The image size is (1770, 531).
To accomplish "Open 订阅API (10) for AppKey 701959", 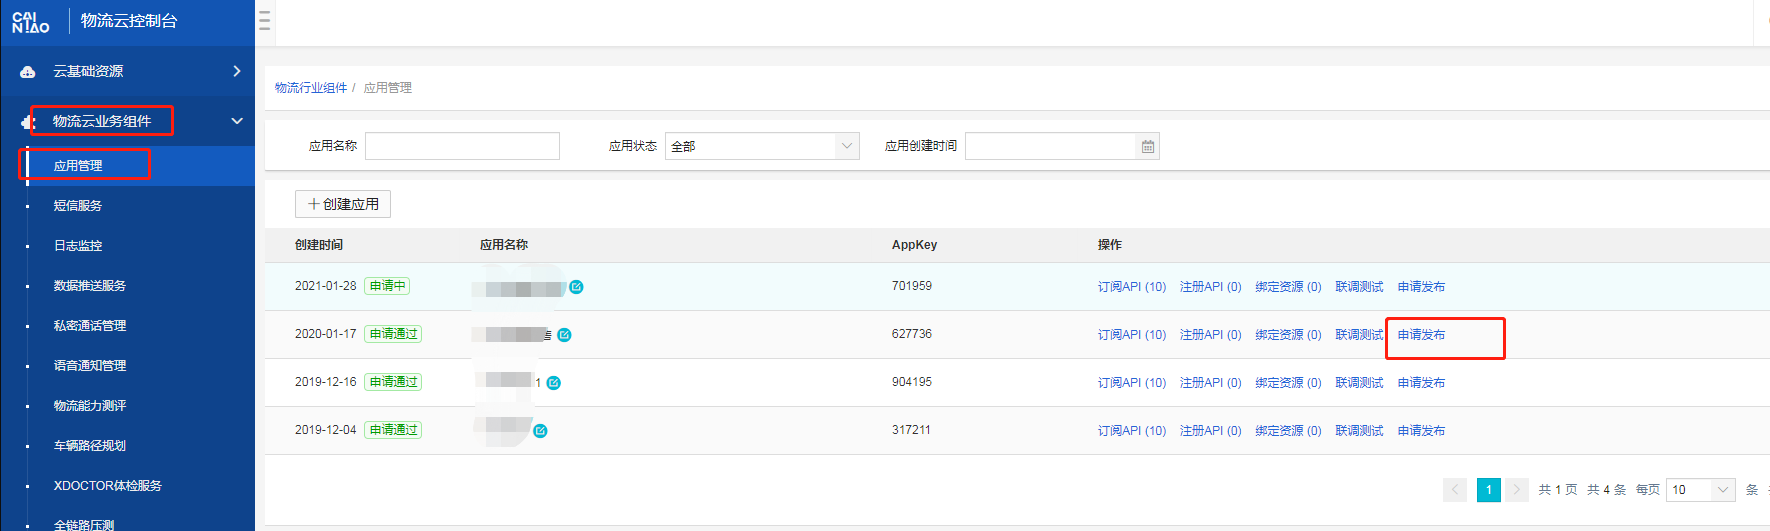I will click(1132, 287).
